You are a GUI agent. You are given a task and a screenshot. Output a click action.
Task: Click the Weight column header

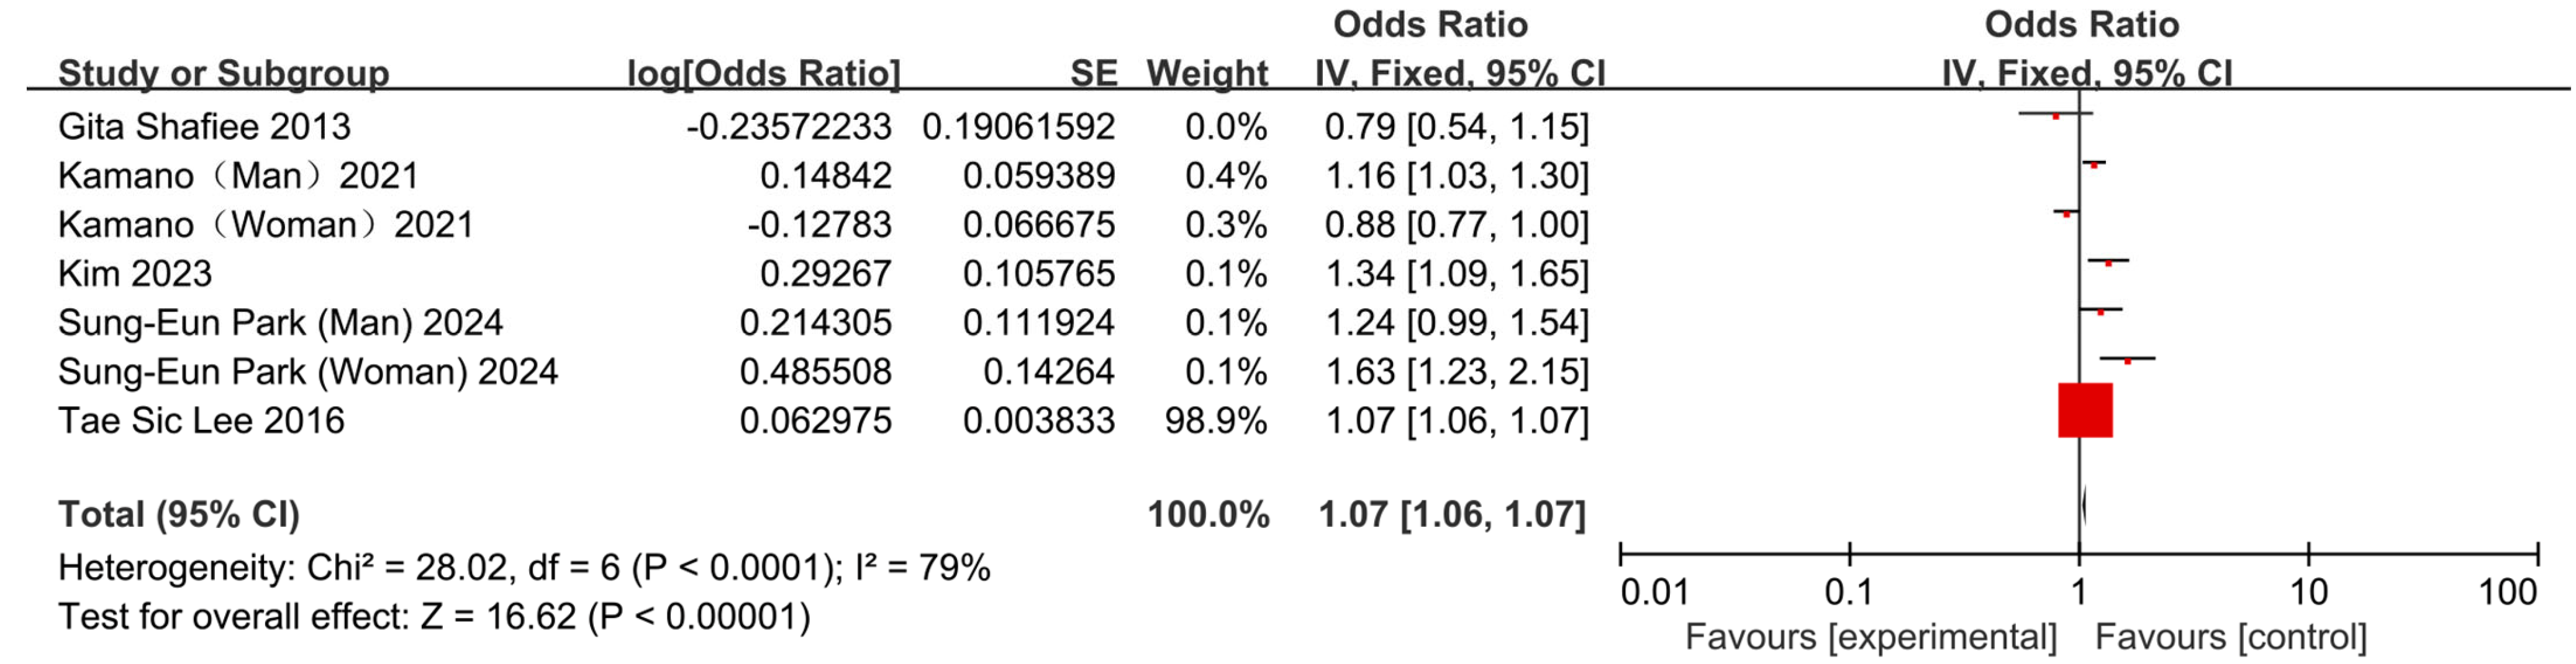pos(1207,73)
